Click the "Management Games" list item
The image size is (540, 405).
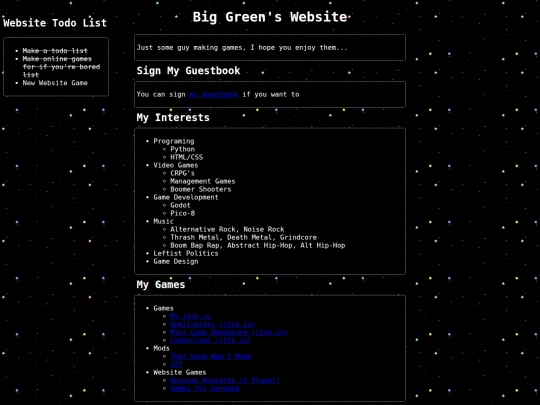[203, 181]
